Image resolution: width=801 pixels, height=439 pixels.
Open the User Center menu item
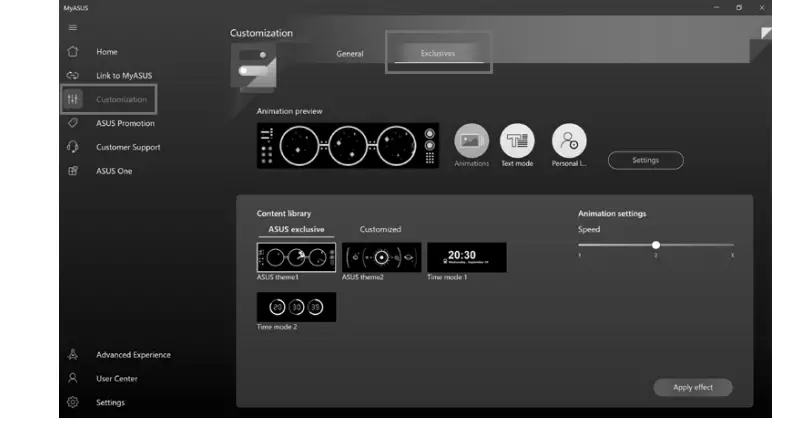point(116,379)
